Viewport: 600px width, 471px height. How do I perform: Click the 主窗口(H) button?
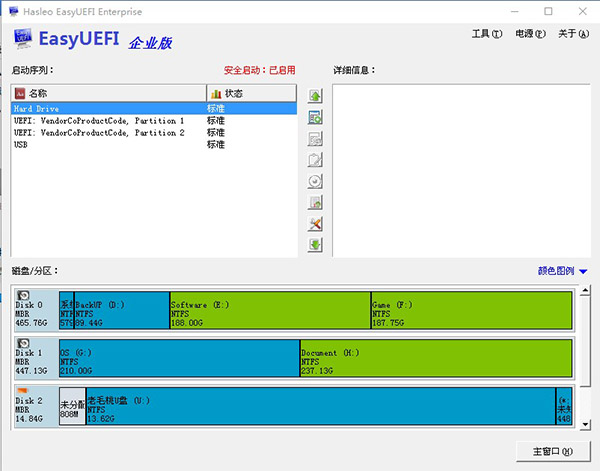[x=553, y=451]
